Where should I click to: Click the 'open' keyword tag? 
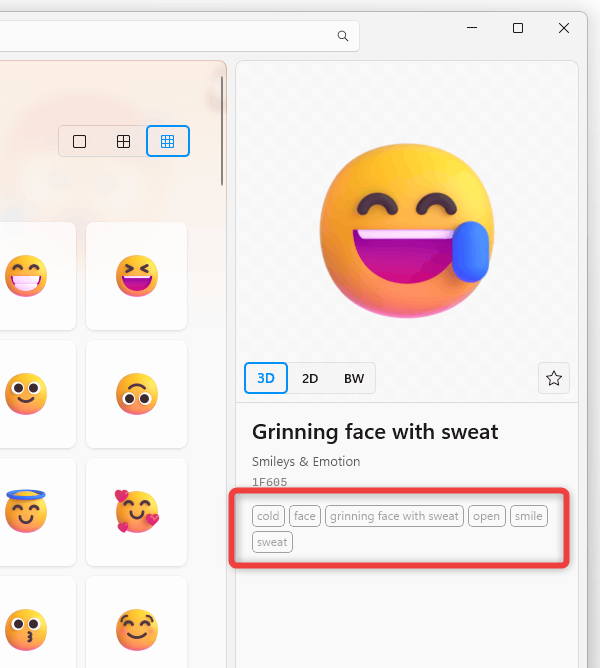(x=487, y=516)
